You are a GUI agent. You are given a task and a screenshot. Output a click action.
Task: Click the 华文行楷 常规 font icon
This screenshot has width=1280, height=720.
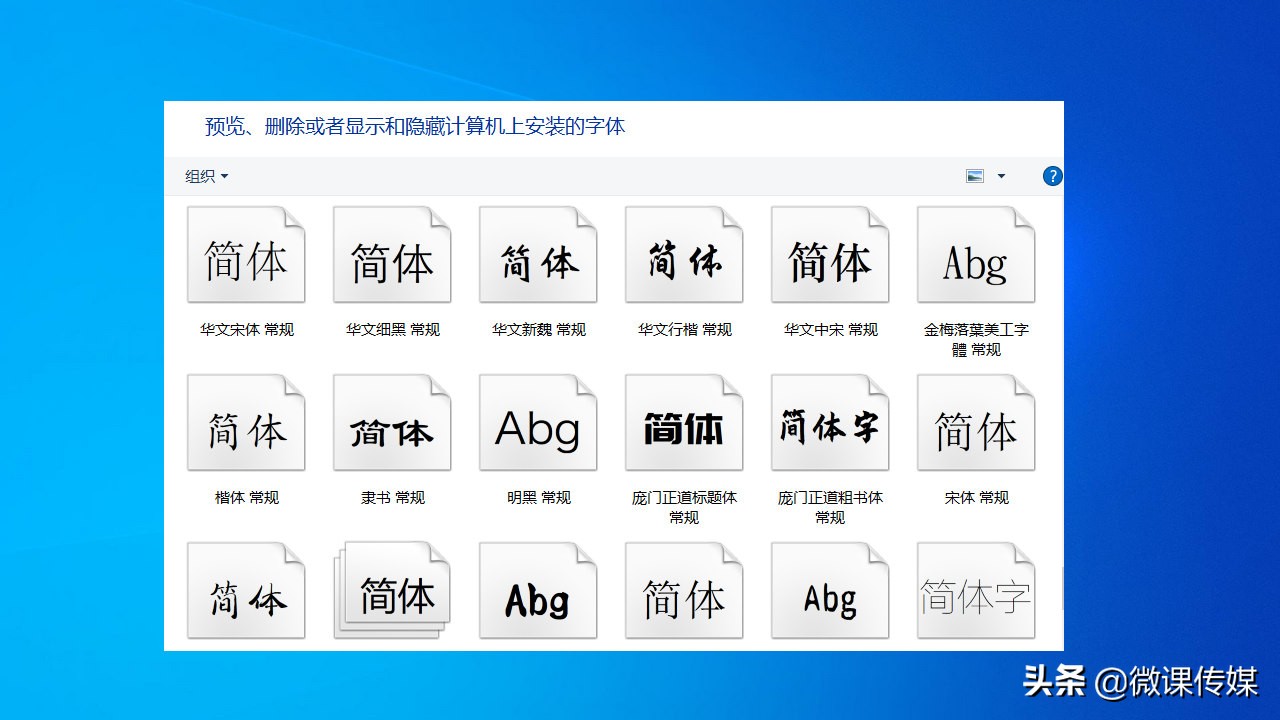(684, 254)
